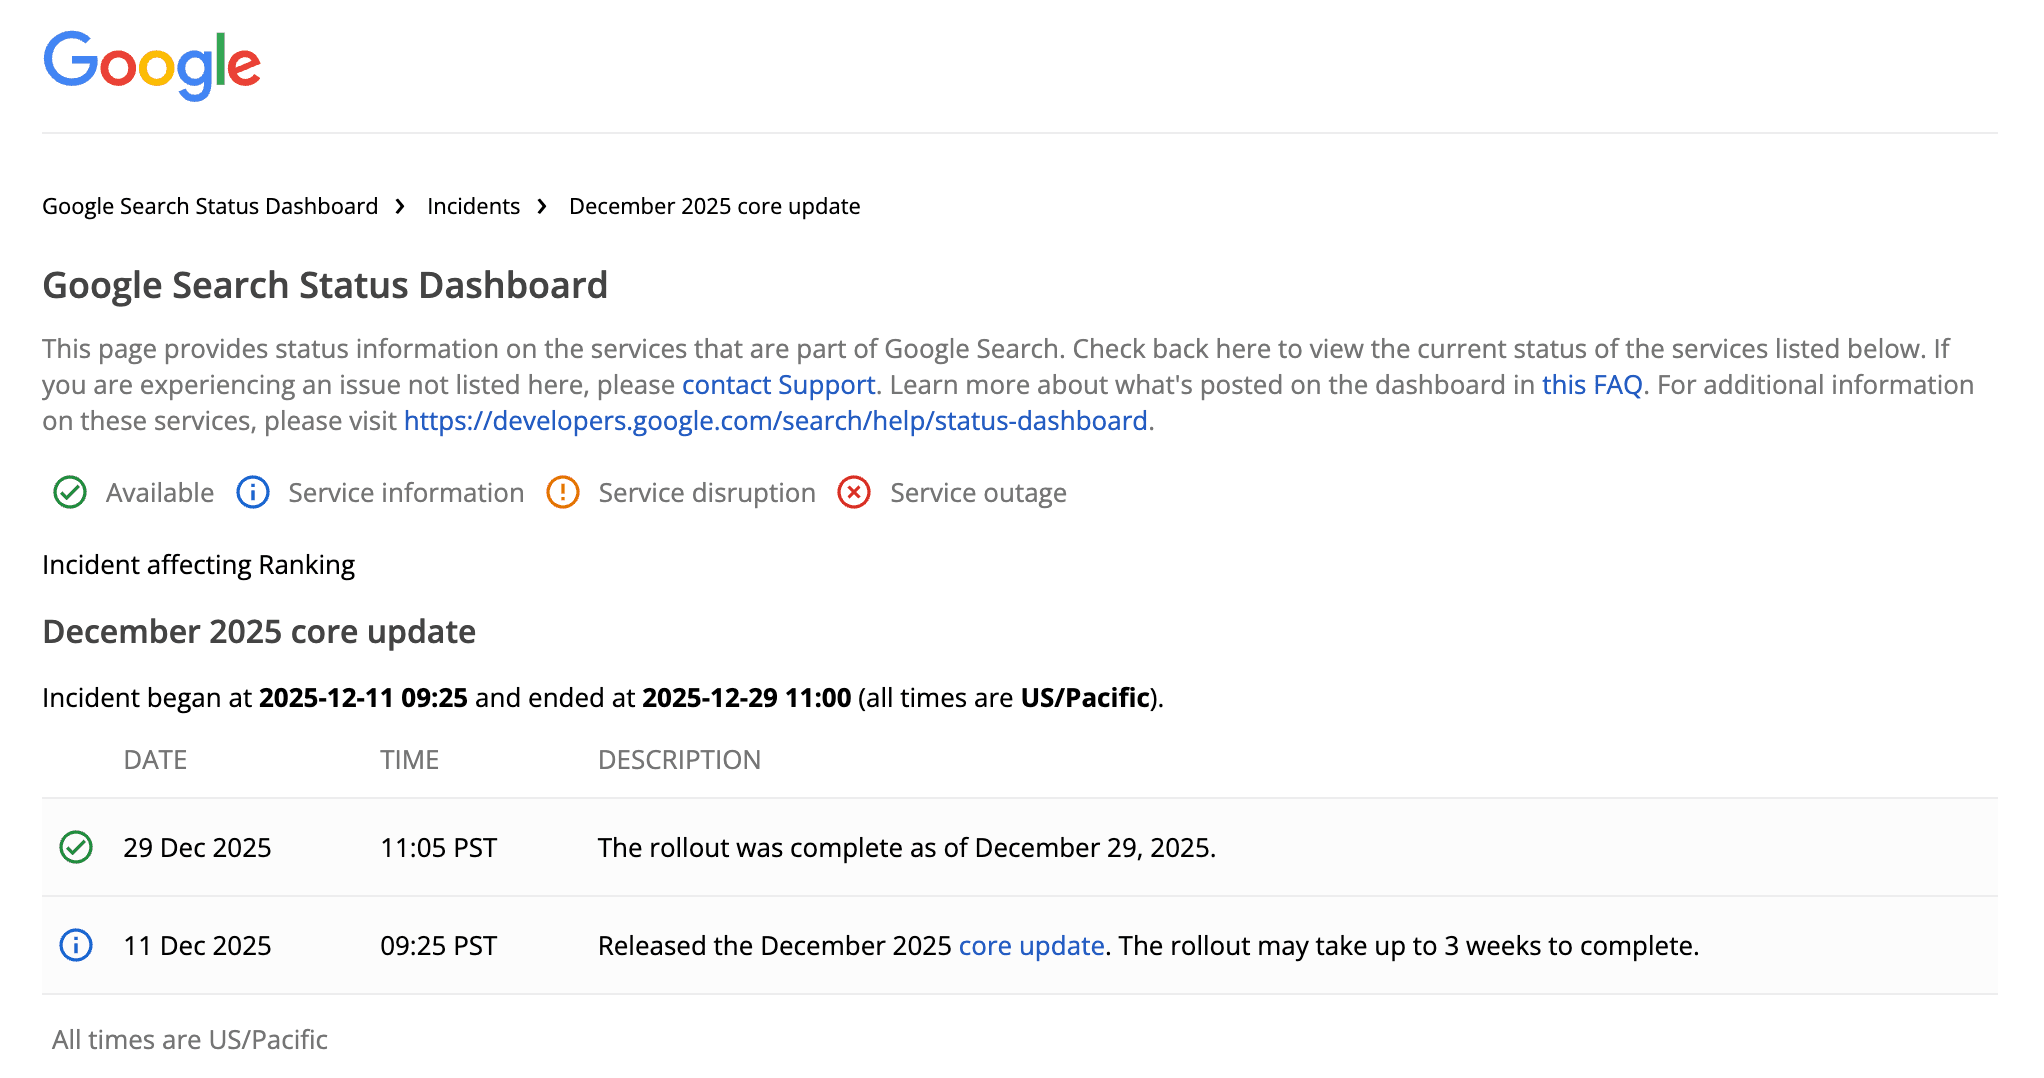Image resolution: width=2044 pixels, height=1078 pixels.
Task: Select the December 2025 core update breadcrumb
Action: (713, 206)
